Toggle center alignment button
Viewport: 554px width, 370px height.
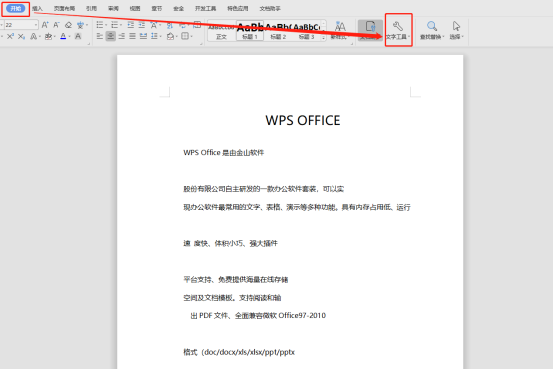(111, 36)
